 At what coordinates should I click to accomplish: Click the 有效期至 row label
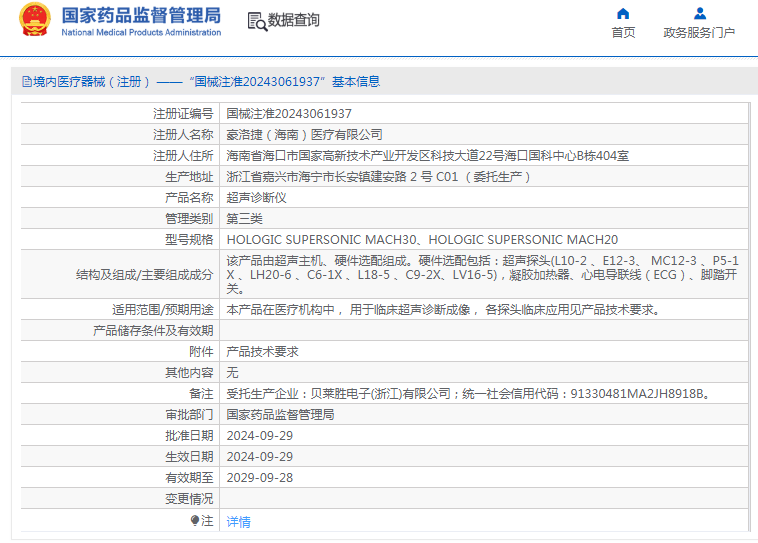tap(189, 478)
